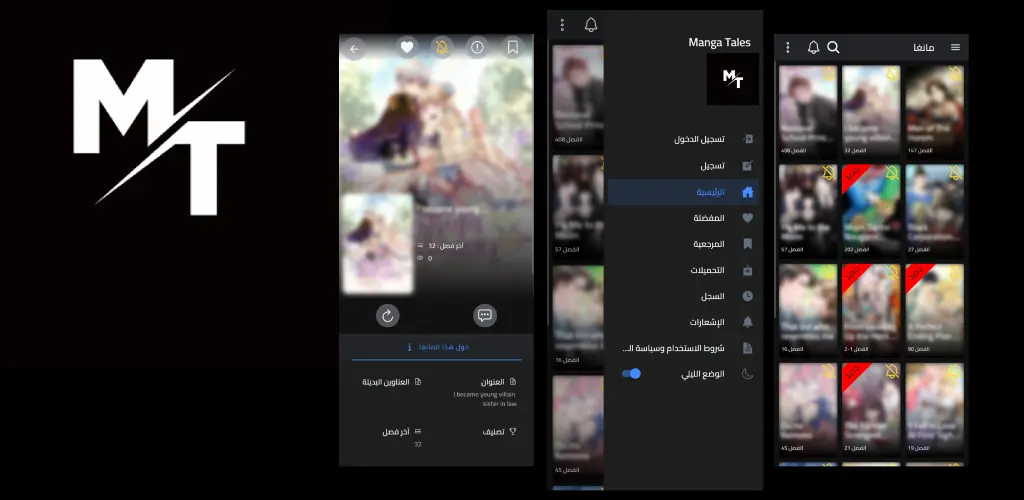Click the search magnifier on the مانغا screen
The height and width of the screenshot is (500, 1024).
pos(833,48)
